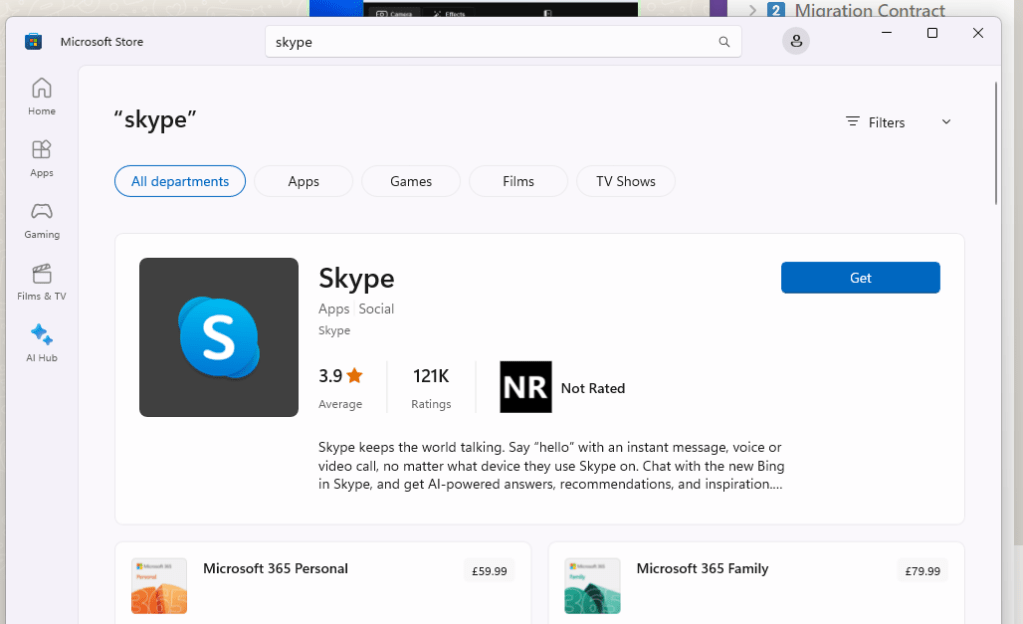The image size is (1023, 624).
Task: Open the Apps section in the sidebar
Action: [42, 159]
